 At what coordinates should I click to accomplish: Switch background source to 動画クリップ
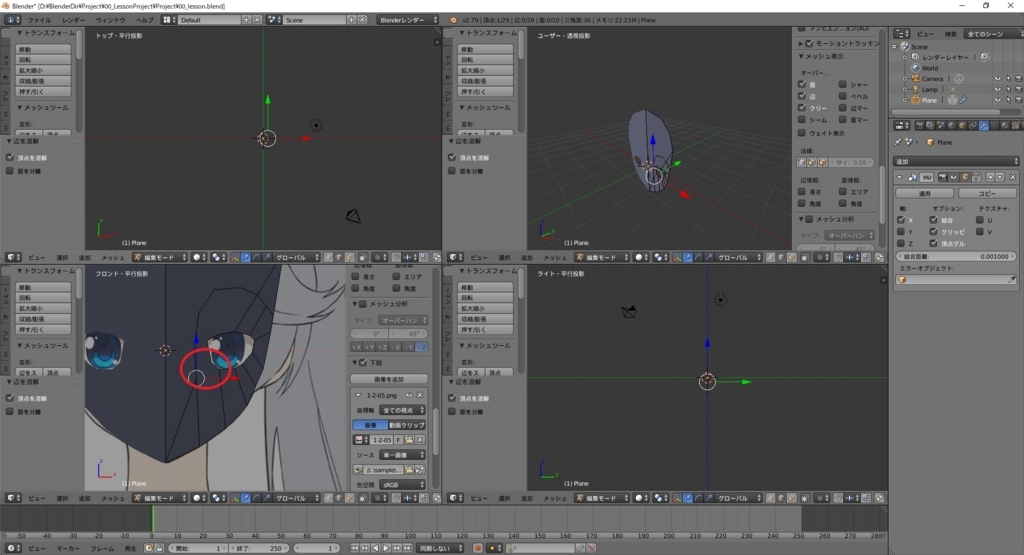pos(406,426)
